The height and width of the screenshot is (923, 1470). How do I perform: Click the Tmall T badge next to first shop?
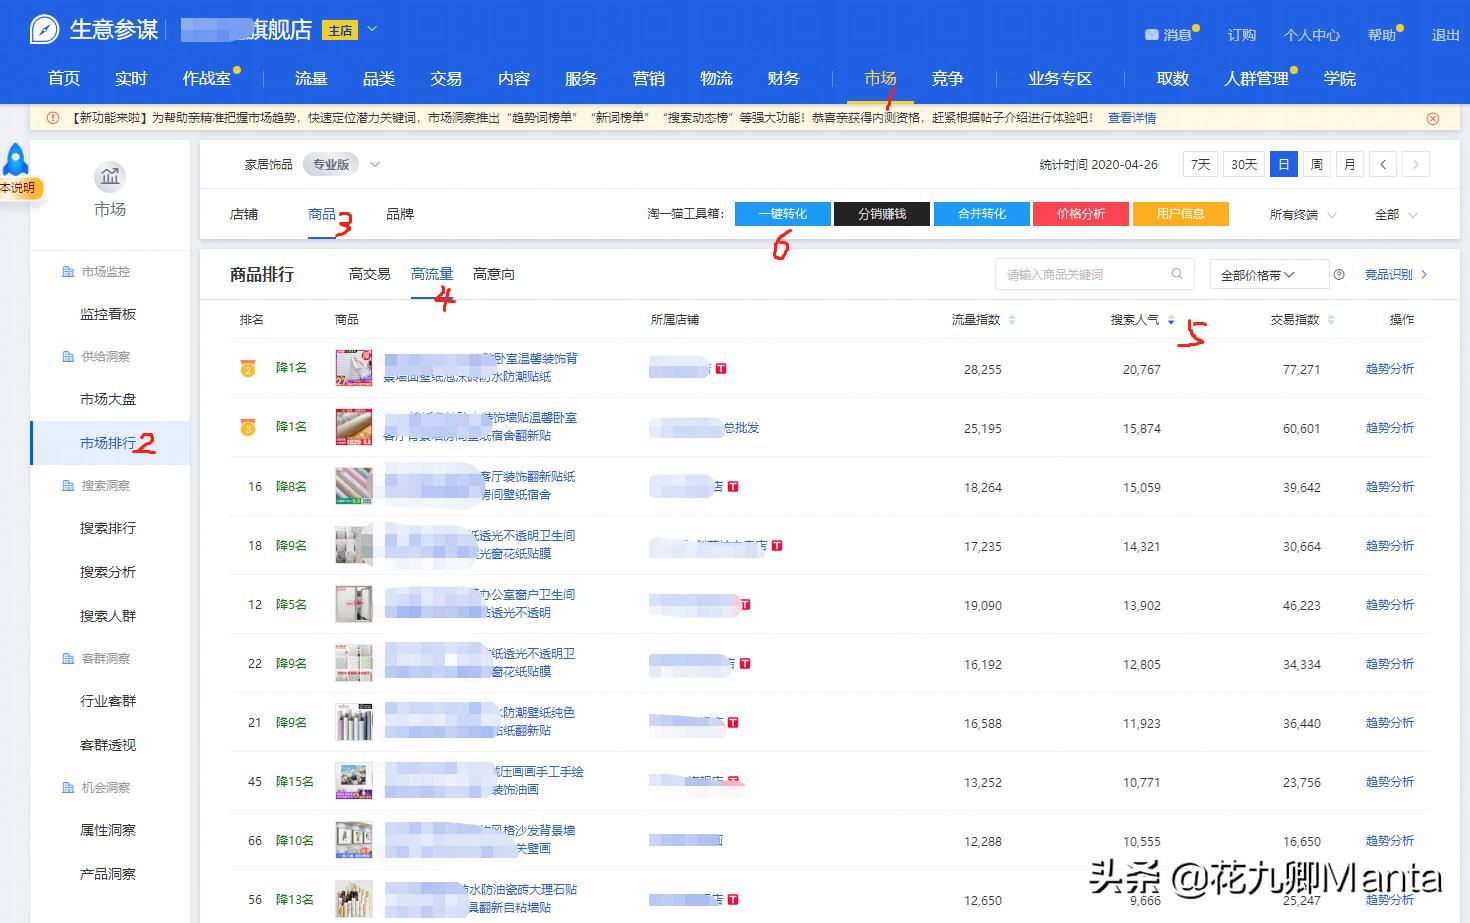click(720, 368)
